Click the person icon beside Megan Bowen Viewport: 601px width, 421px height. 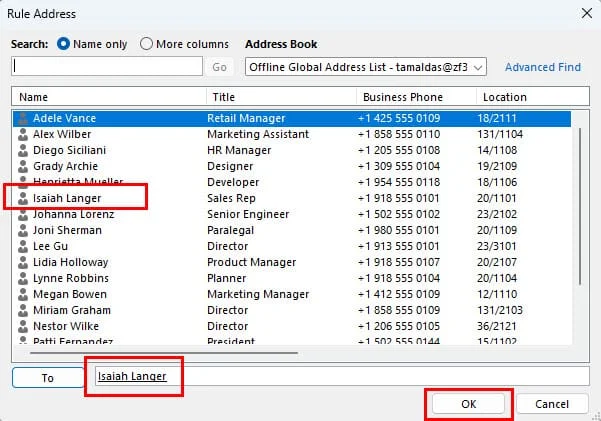tap(23, 294)
